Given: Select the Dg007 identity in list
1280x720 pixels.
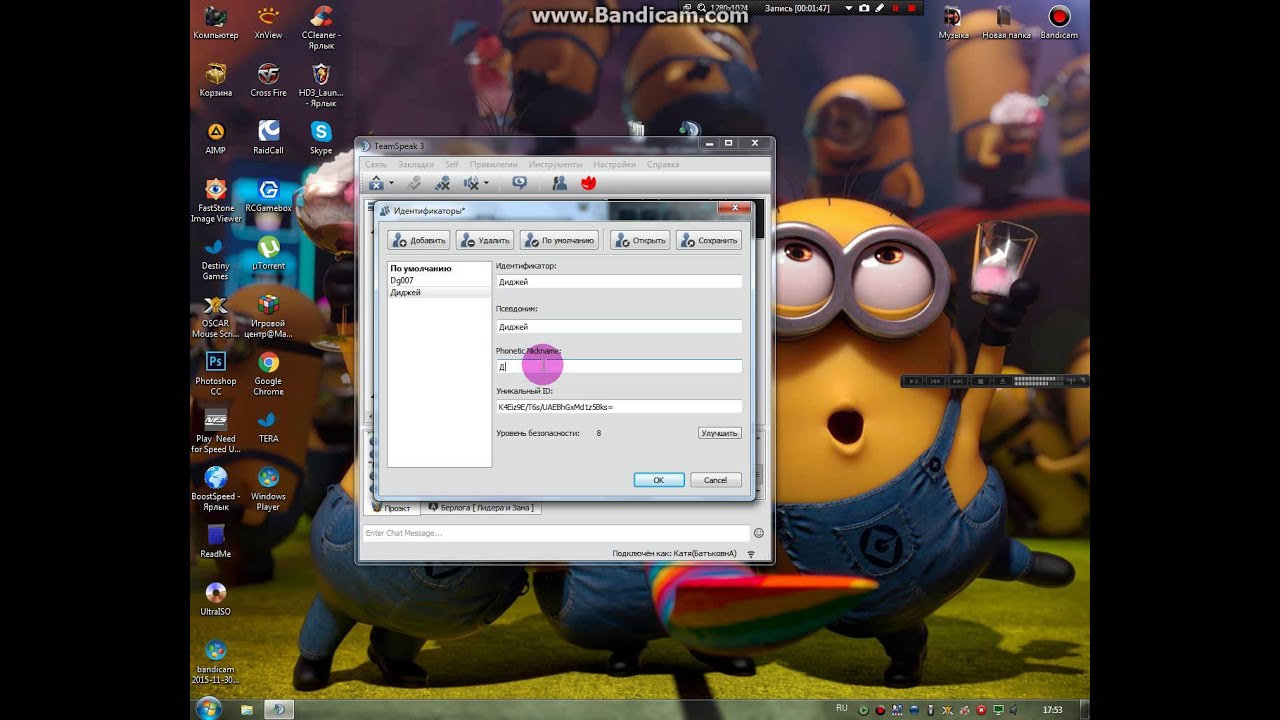Looking at the screenshot, I should point(439,280).
